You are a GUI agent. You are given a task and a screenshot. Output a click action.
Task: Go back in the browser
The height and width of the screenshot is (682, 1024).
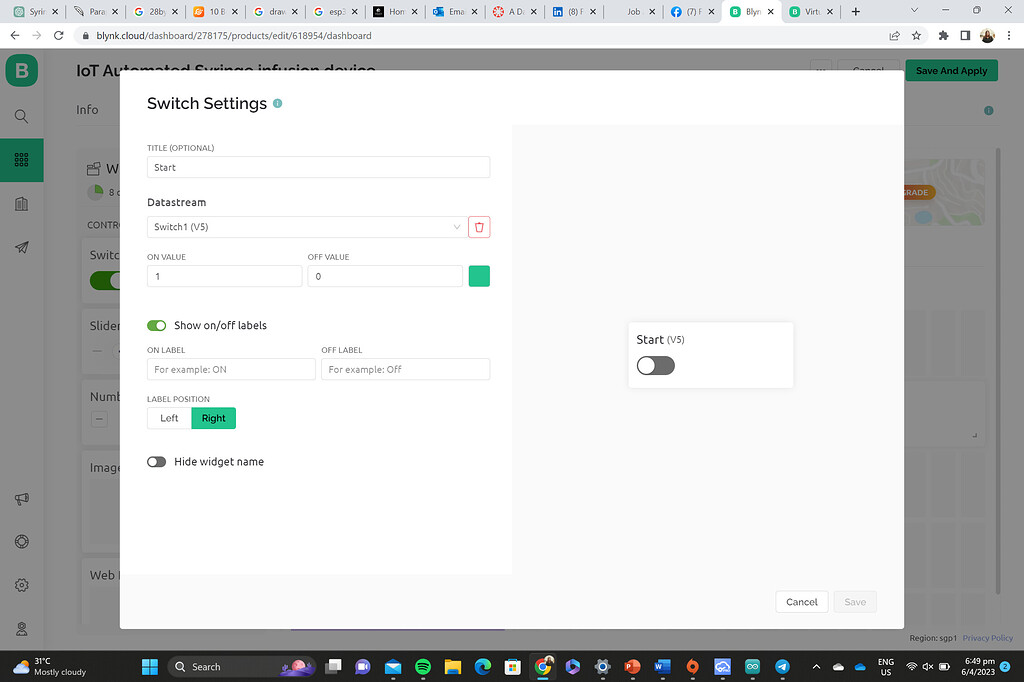14,36
